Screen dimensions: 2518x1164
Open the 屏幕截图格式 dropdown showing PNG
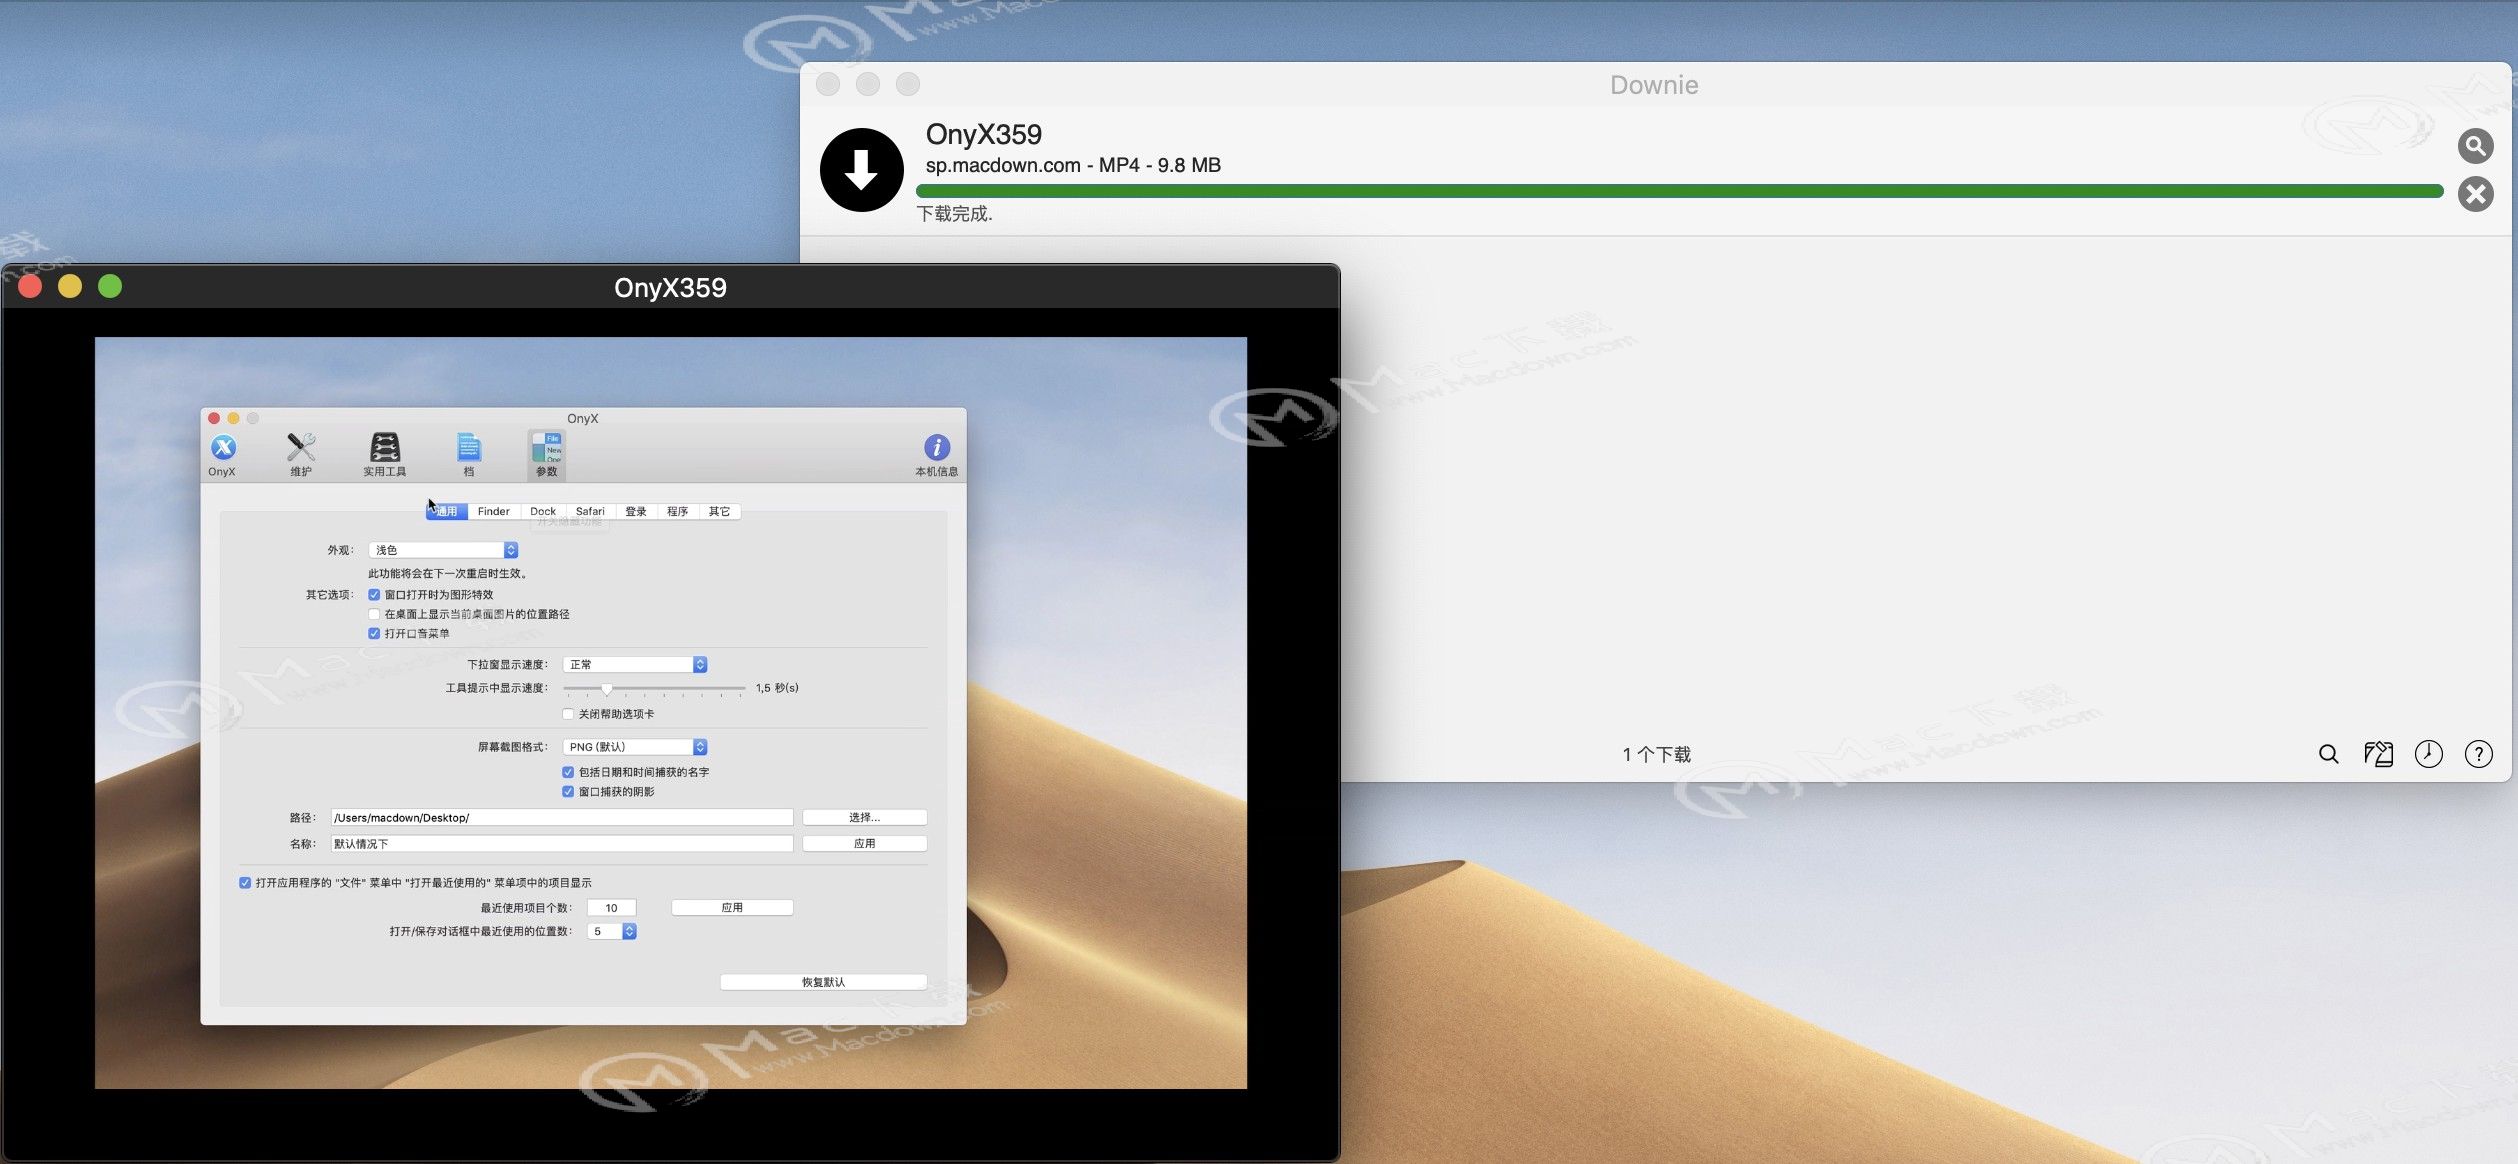(635, 747)
